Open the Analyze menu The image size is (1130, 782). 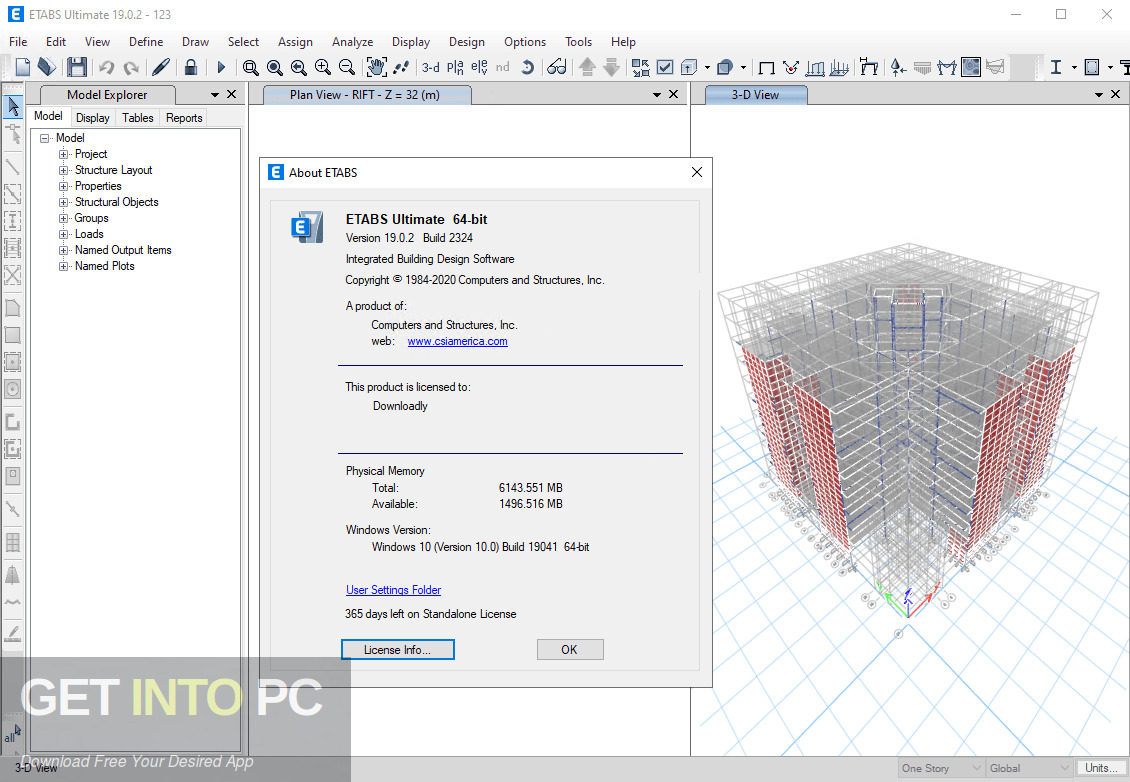click(352, 42)
